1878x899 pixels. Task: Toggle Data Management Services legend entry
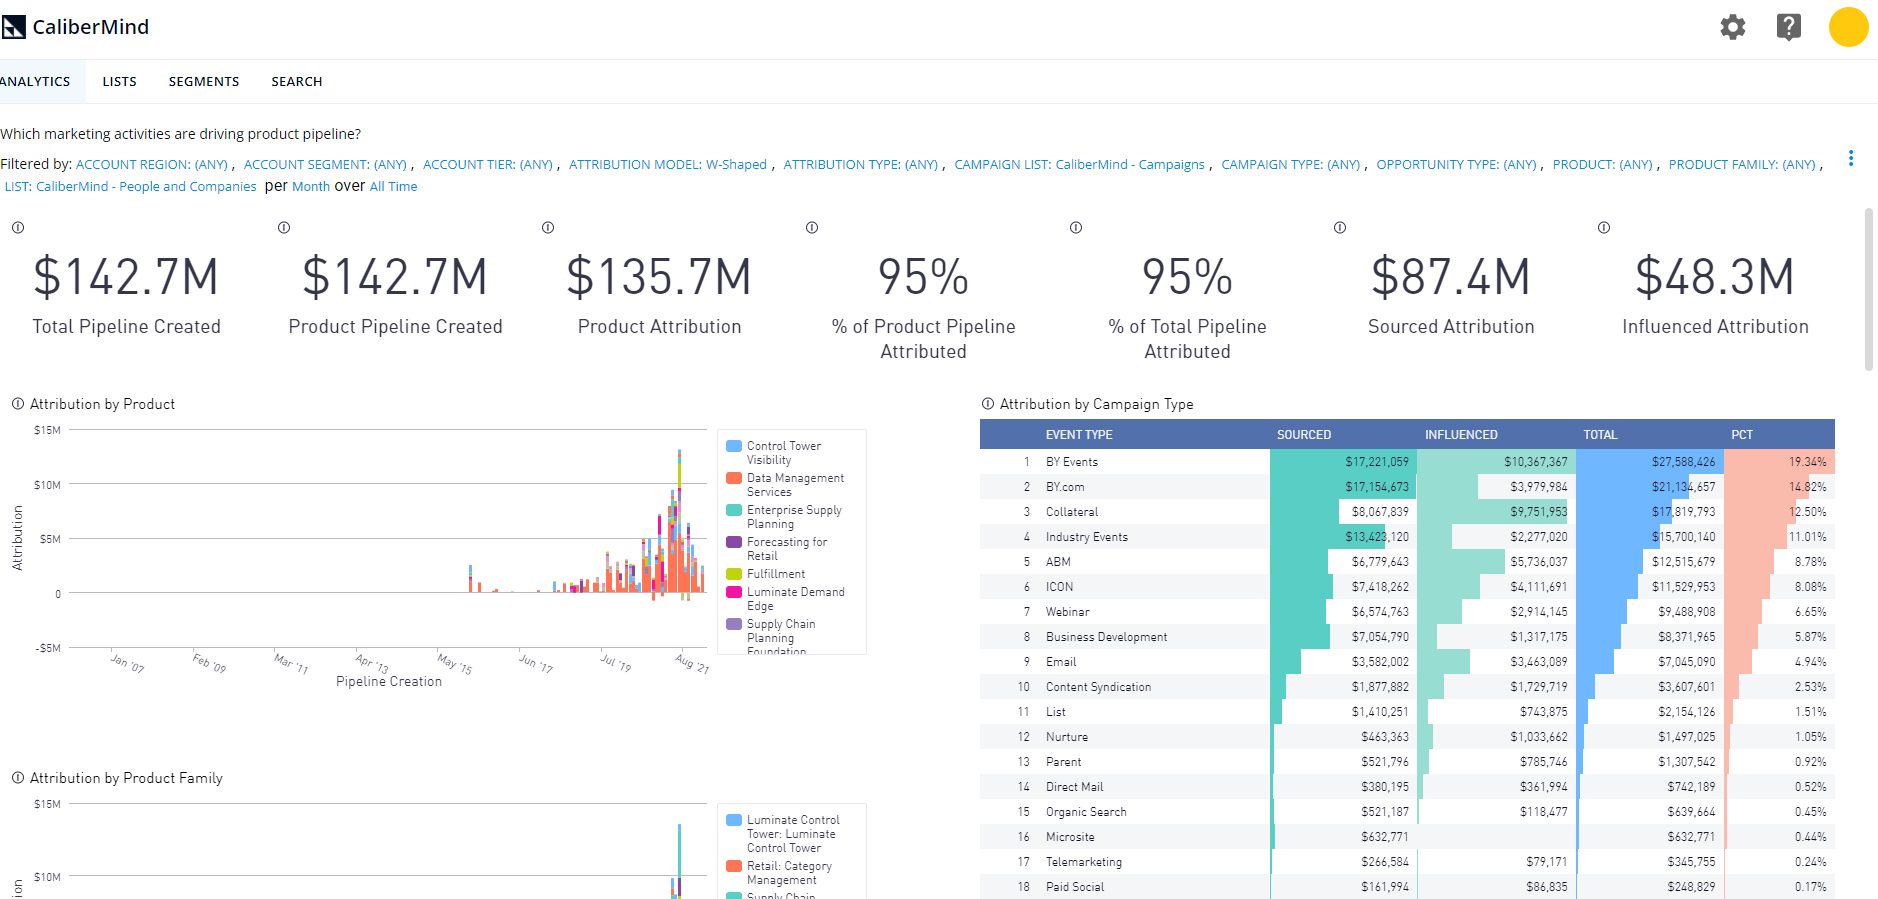click(x=785, y=485)
